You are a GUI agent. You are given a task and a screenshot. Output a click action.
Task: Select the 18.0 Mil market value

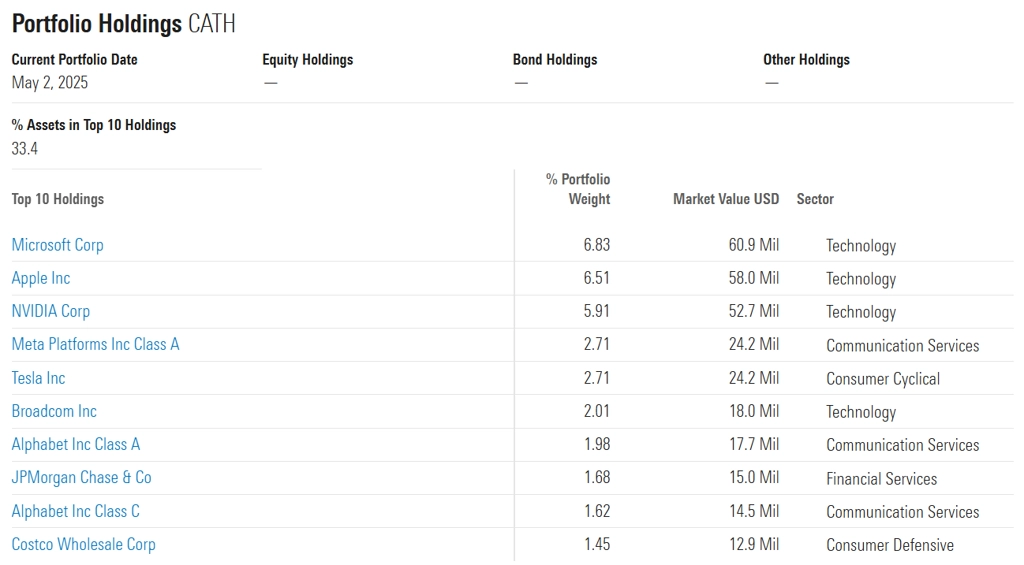pyautogui.click(x=754, y=412)
